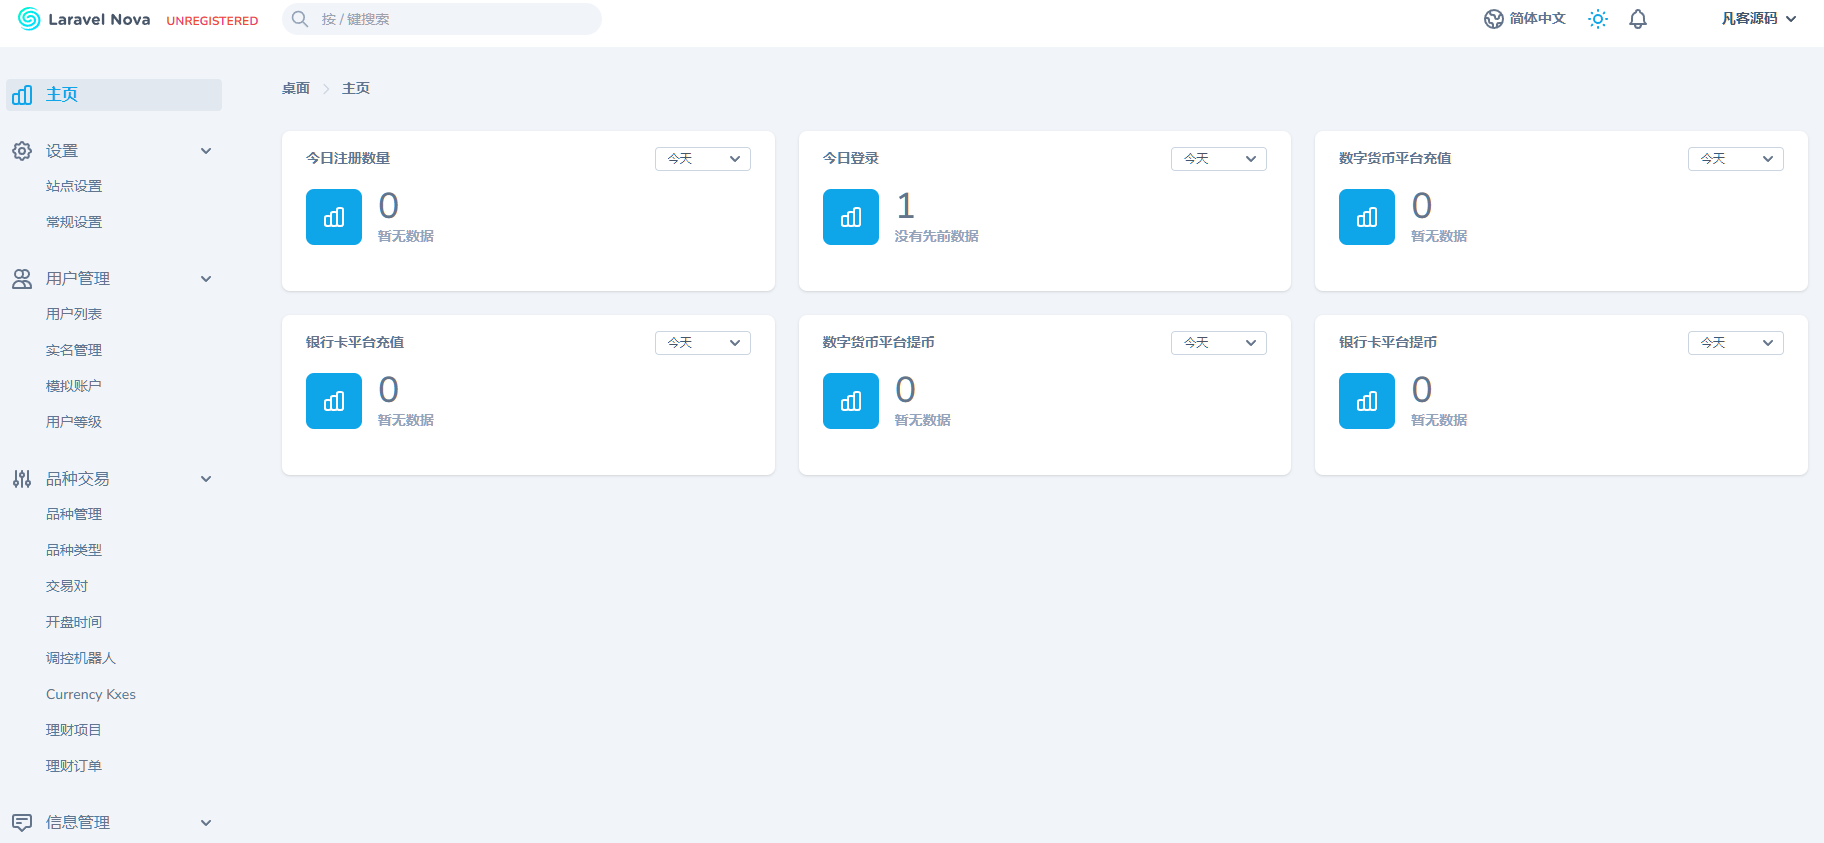The width and height of the screenshot is (1824, 843).
Task: Select 主页 in the sidebar
Action: (62, 95)
